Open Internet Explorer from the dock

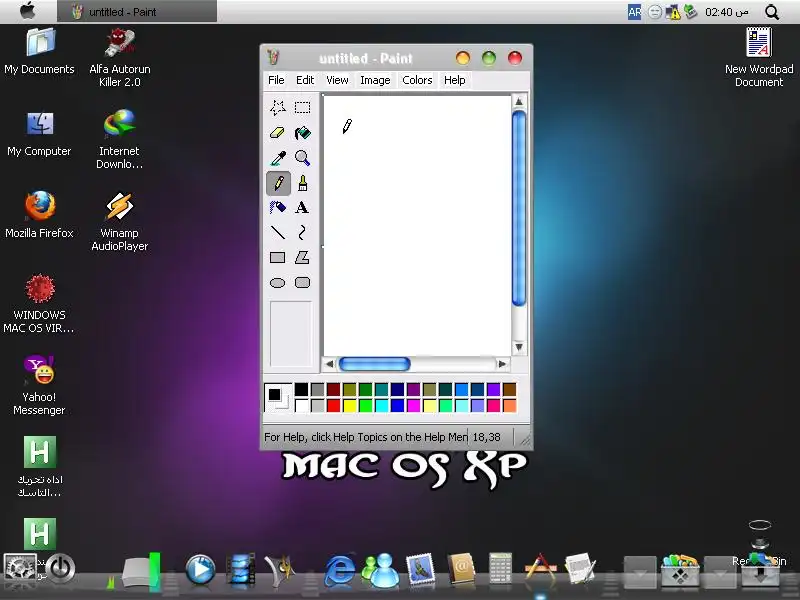339,570
